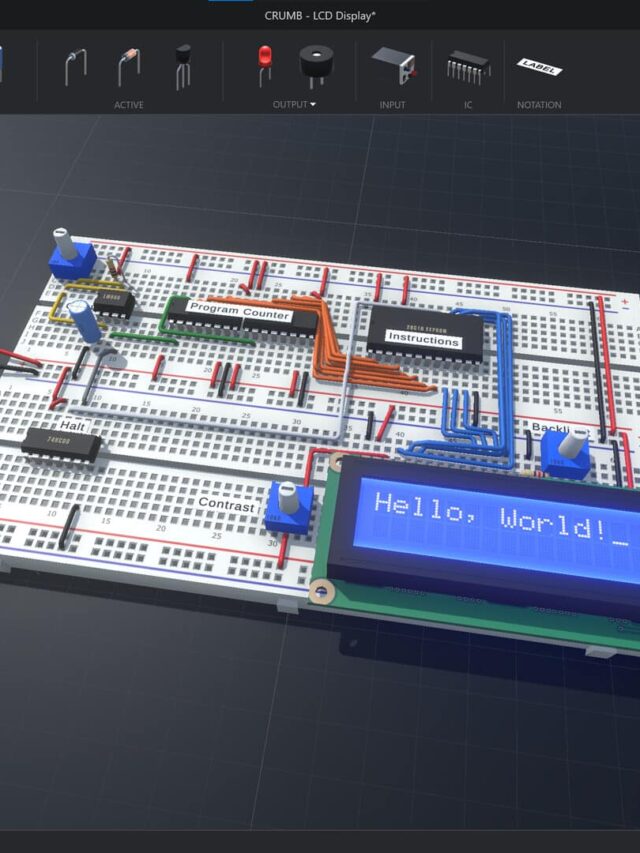Click the INPUT category label
This screenshot has width=640, height=853.
coord(392,105)
